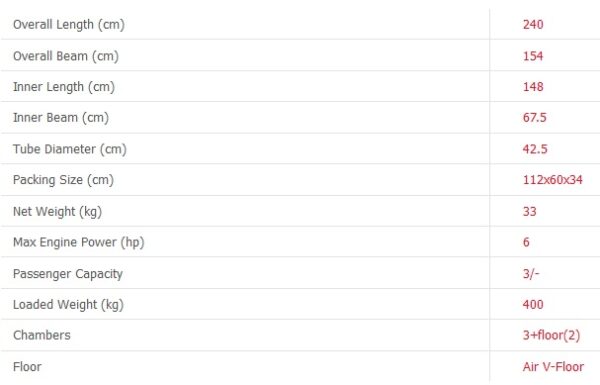
Task: Click the Max Engine Power (hp) label
Action: [x=78, y=242]
